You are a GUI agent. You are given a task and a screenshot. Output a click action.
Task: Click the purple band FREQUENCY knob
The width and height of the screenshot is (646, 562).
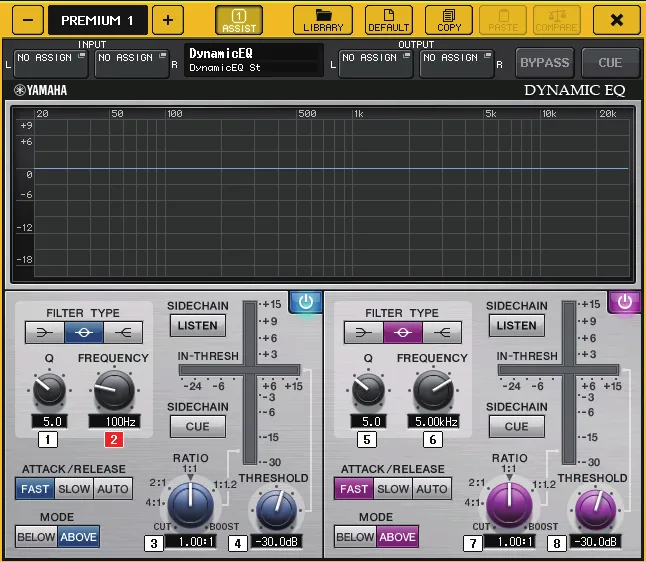click(433, 390)
